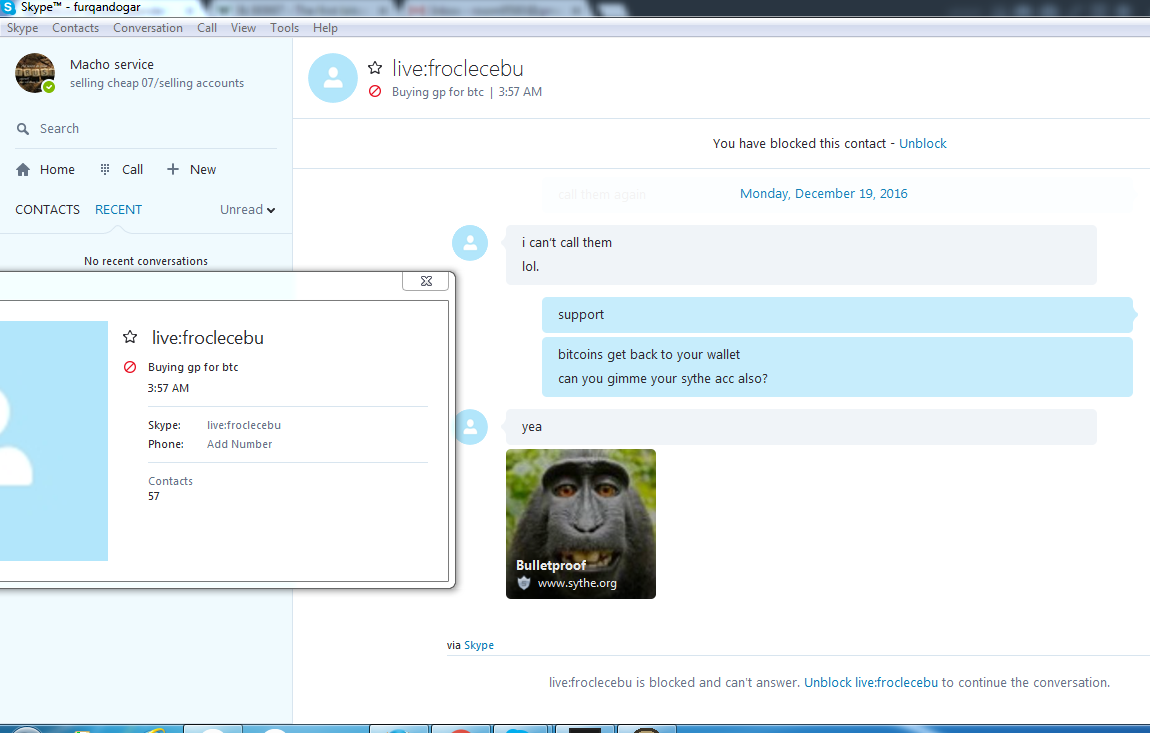Click sender avatar beside "yea" message
Viewport: 1150px width, 733px height.
point(470,427)
